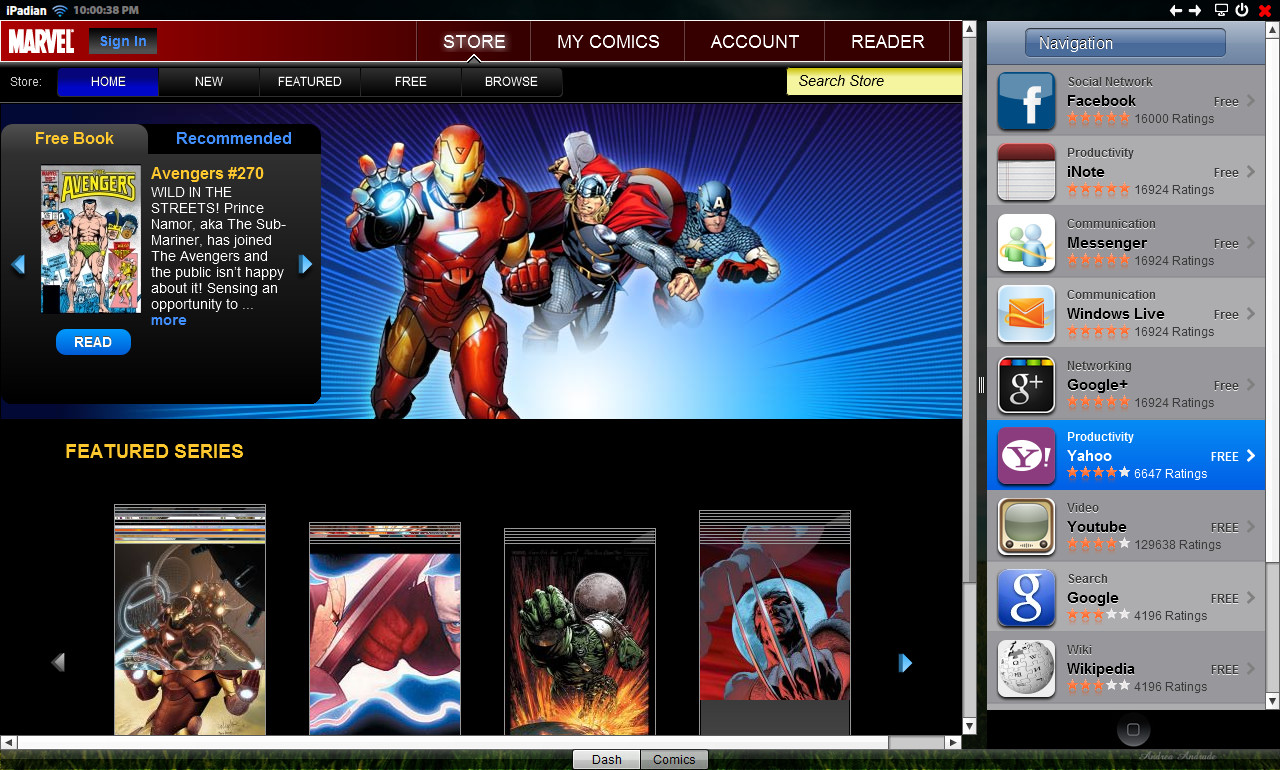Select the HOME store section
This screenshot has width=1280, height=770.
pyautogui.click(x=108, y=82)
